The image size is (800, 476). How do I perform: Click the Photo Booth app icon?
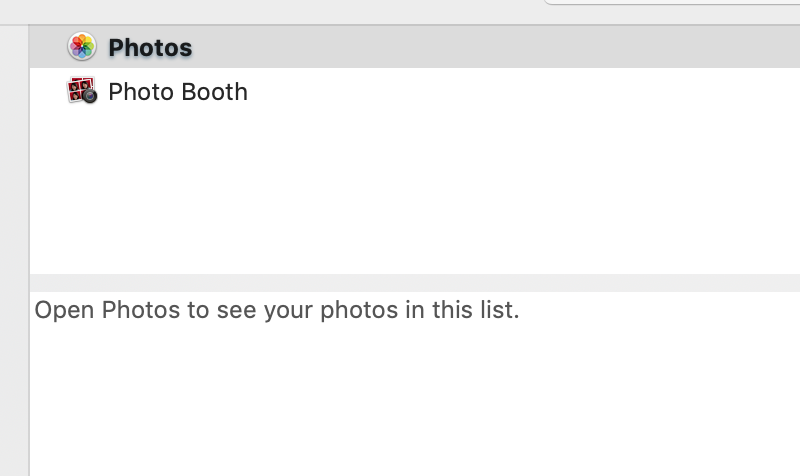tap(82, 90)
